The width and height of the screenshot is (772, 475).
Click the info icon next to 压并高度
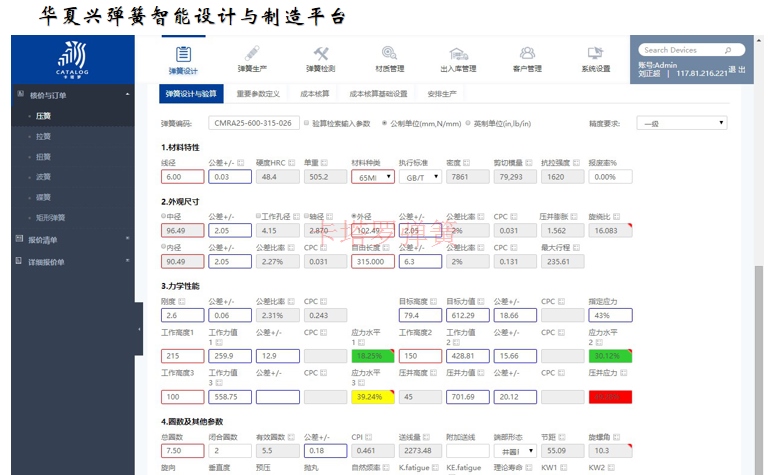coord(433,373)
